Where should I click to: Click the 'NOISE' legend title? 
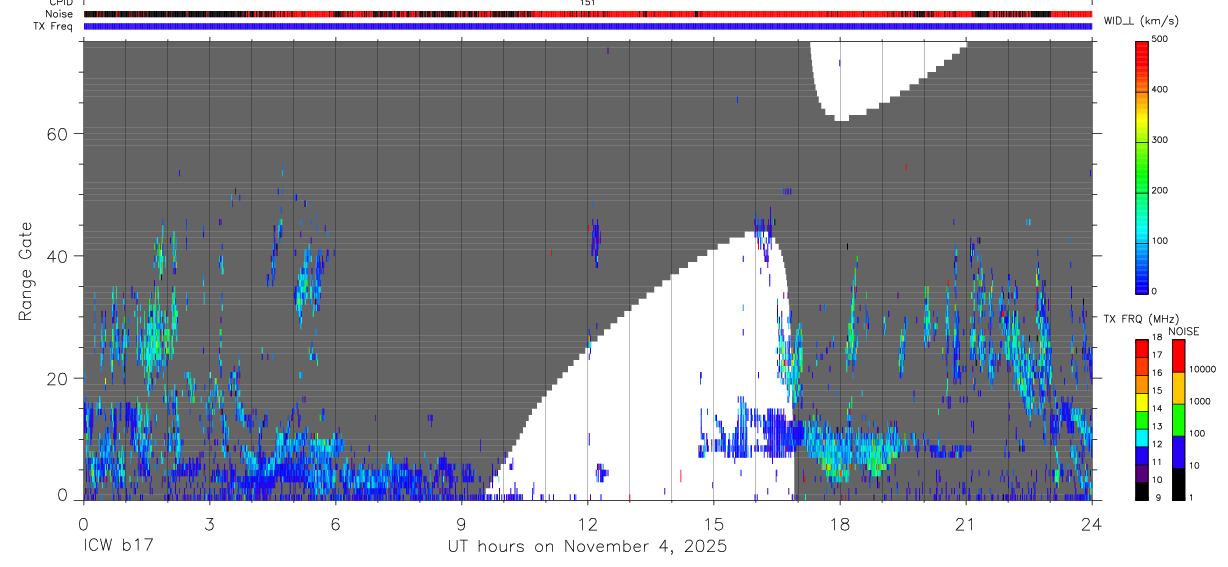[x=1184, y=331]
